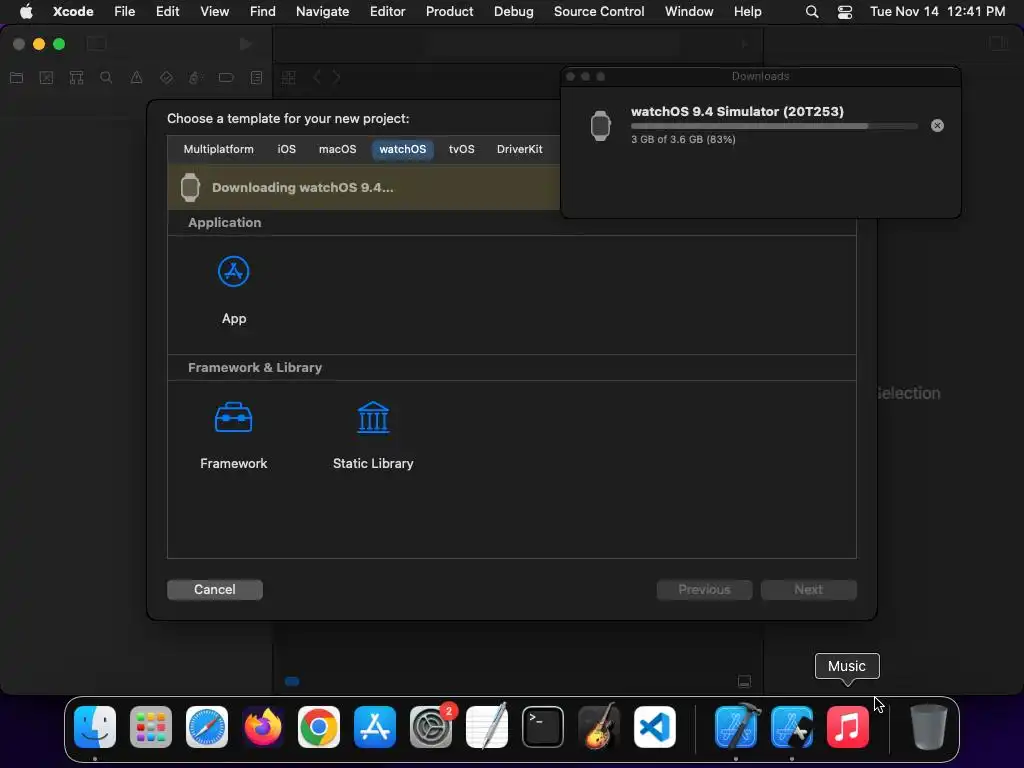Show the source control navigator
1024x768 pixels.
click(x=46, y=78)
